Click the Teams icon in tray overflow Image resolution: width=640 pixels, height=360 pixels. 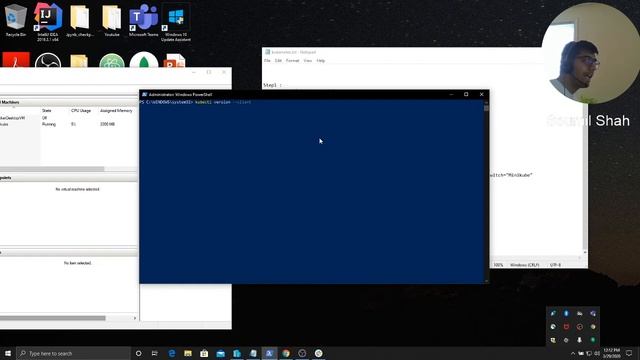[x=593, y=313]
